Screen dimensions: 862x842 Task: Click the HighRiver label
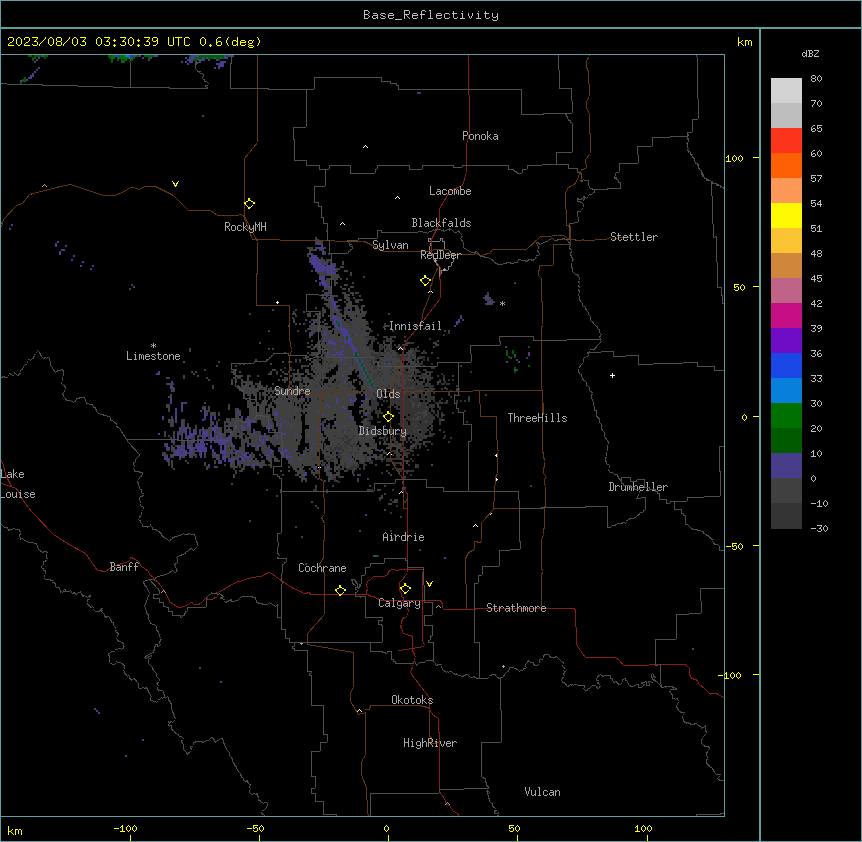click(x=430, y=743)
